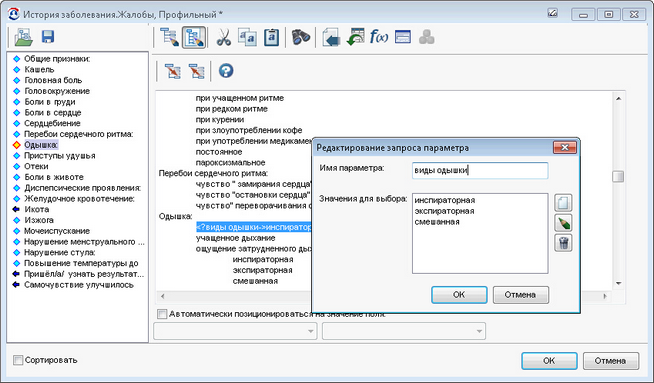Select Боли в сердце in the tree

(x=53, y=113)
